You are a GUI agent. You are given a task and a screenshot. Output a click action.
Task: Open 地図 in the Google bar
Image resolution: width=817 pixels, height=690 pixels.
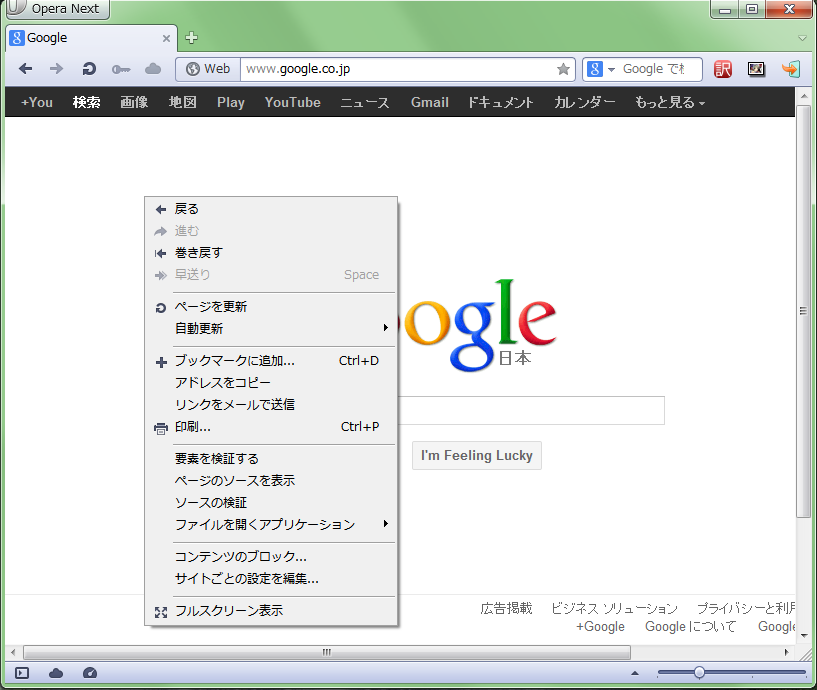point(182,102)
